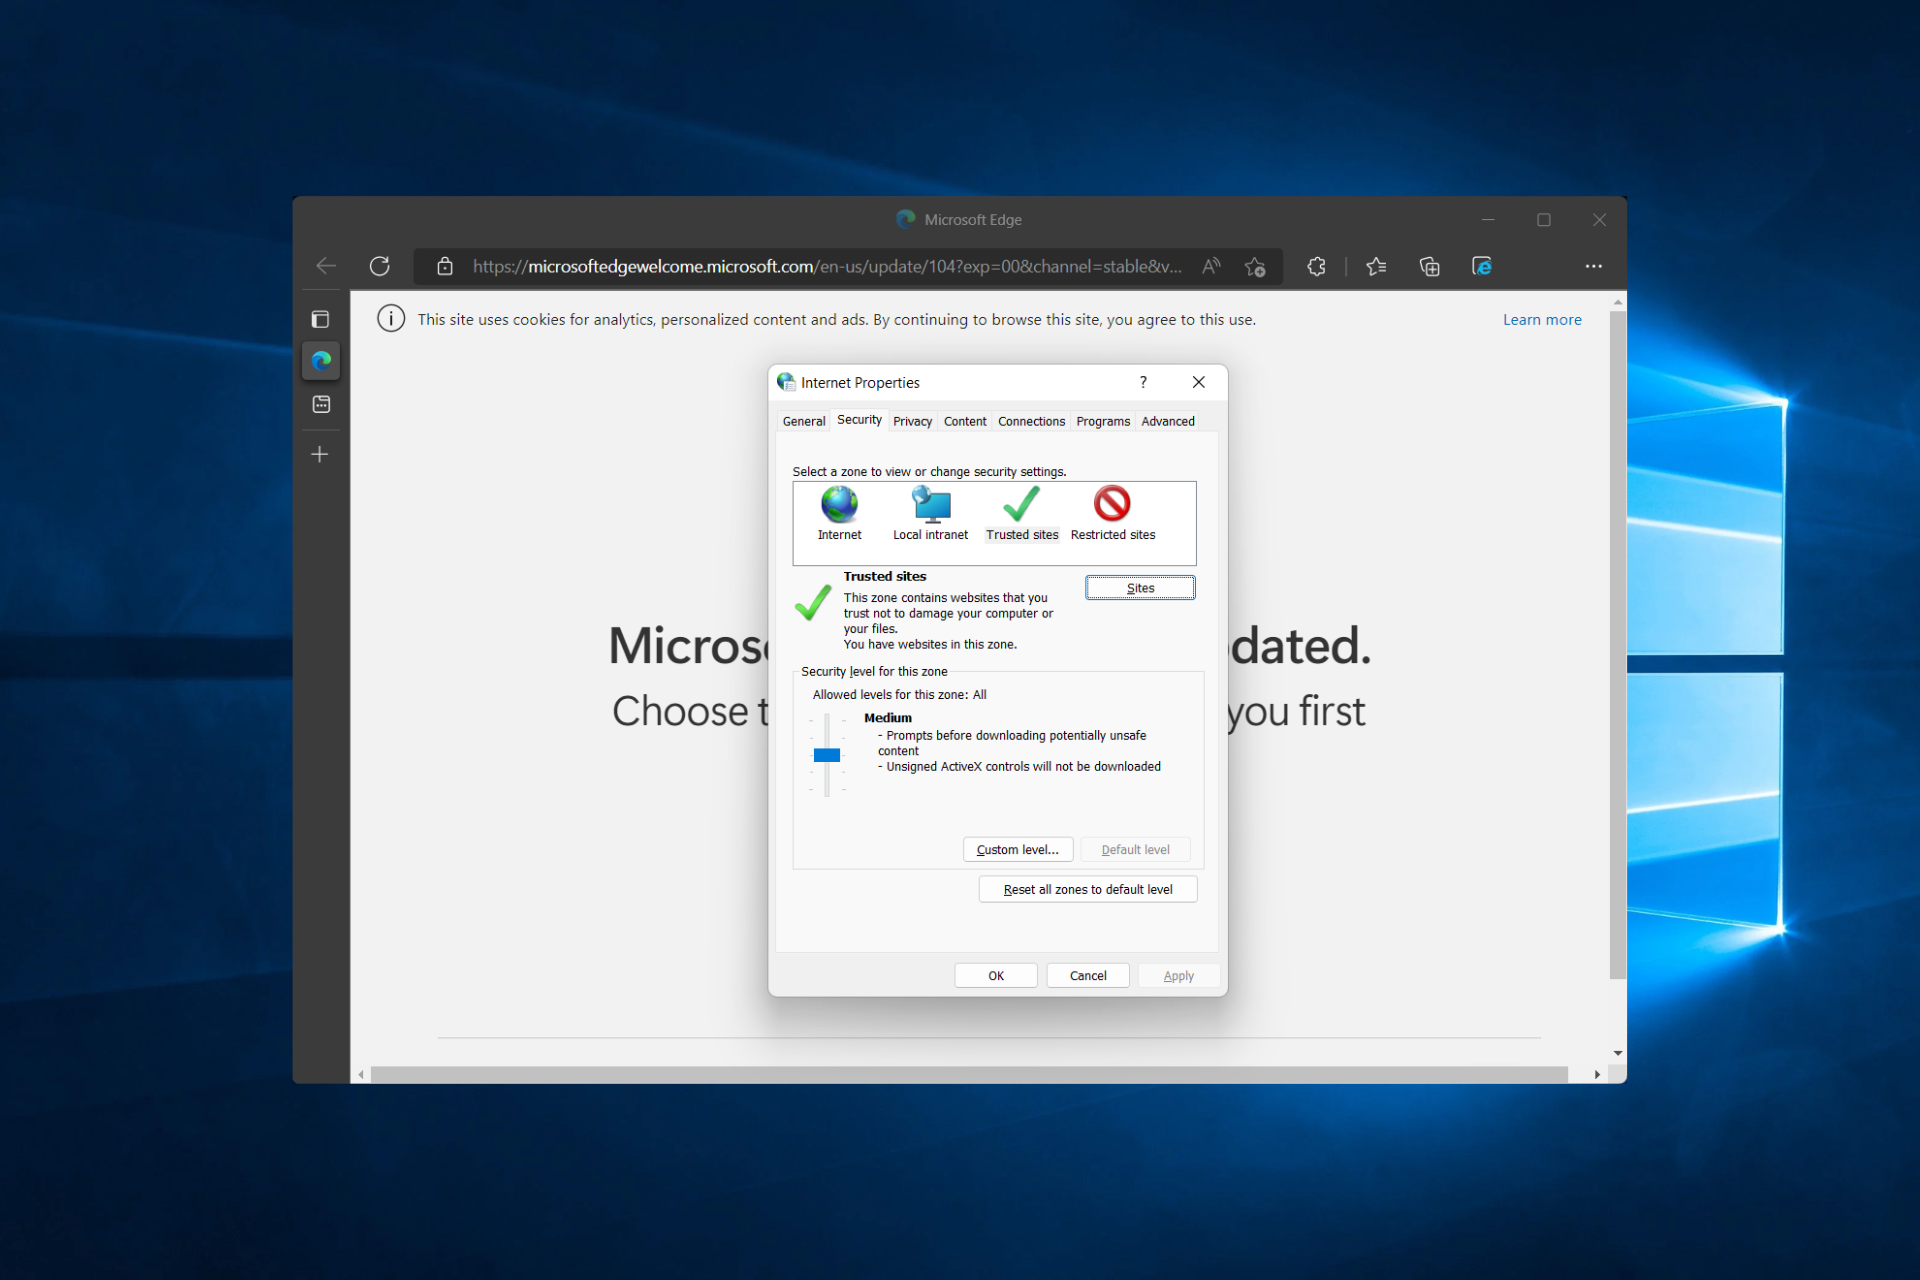
Task: Click the 'Medium' security level label
Action: [888, 717]
